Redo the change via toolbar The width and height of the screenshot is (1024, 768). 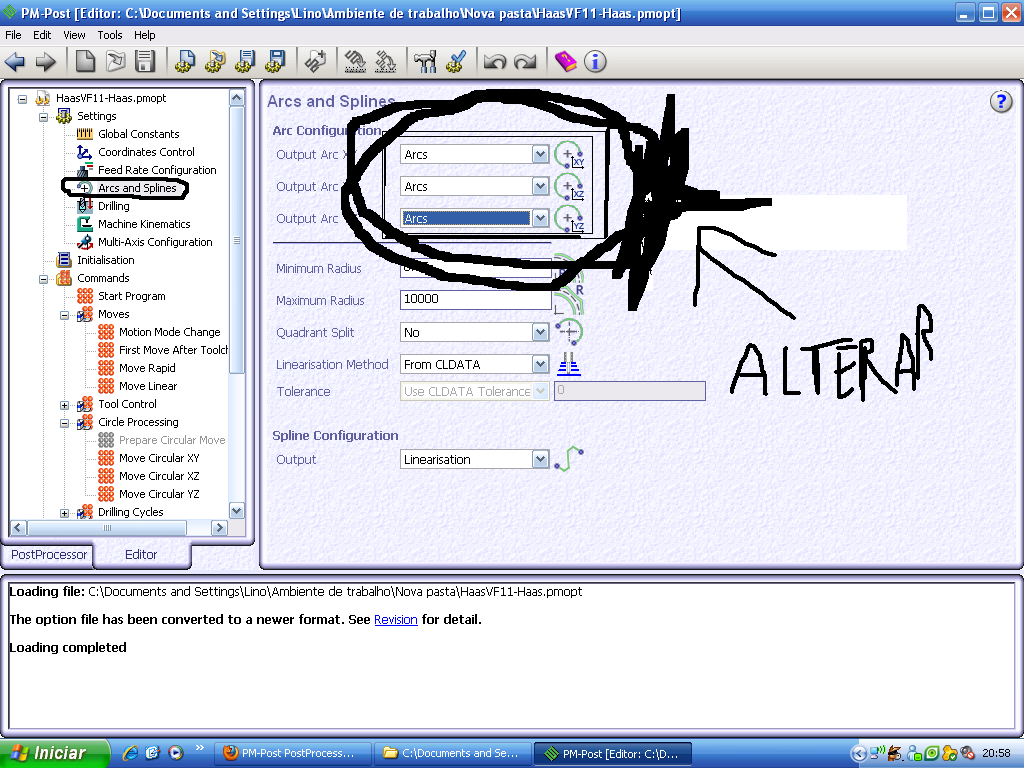point(525,62)
